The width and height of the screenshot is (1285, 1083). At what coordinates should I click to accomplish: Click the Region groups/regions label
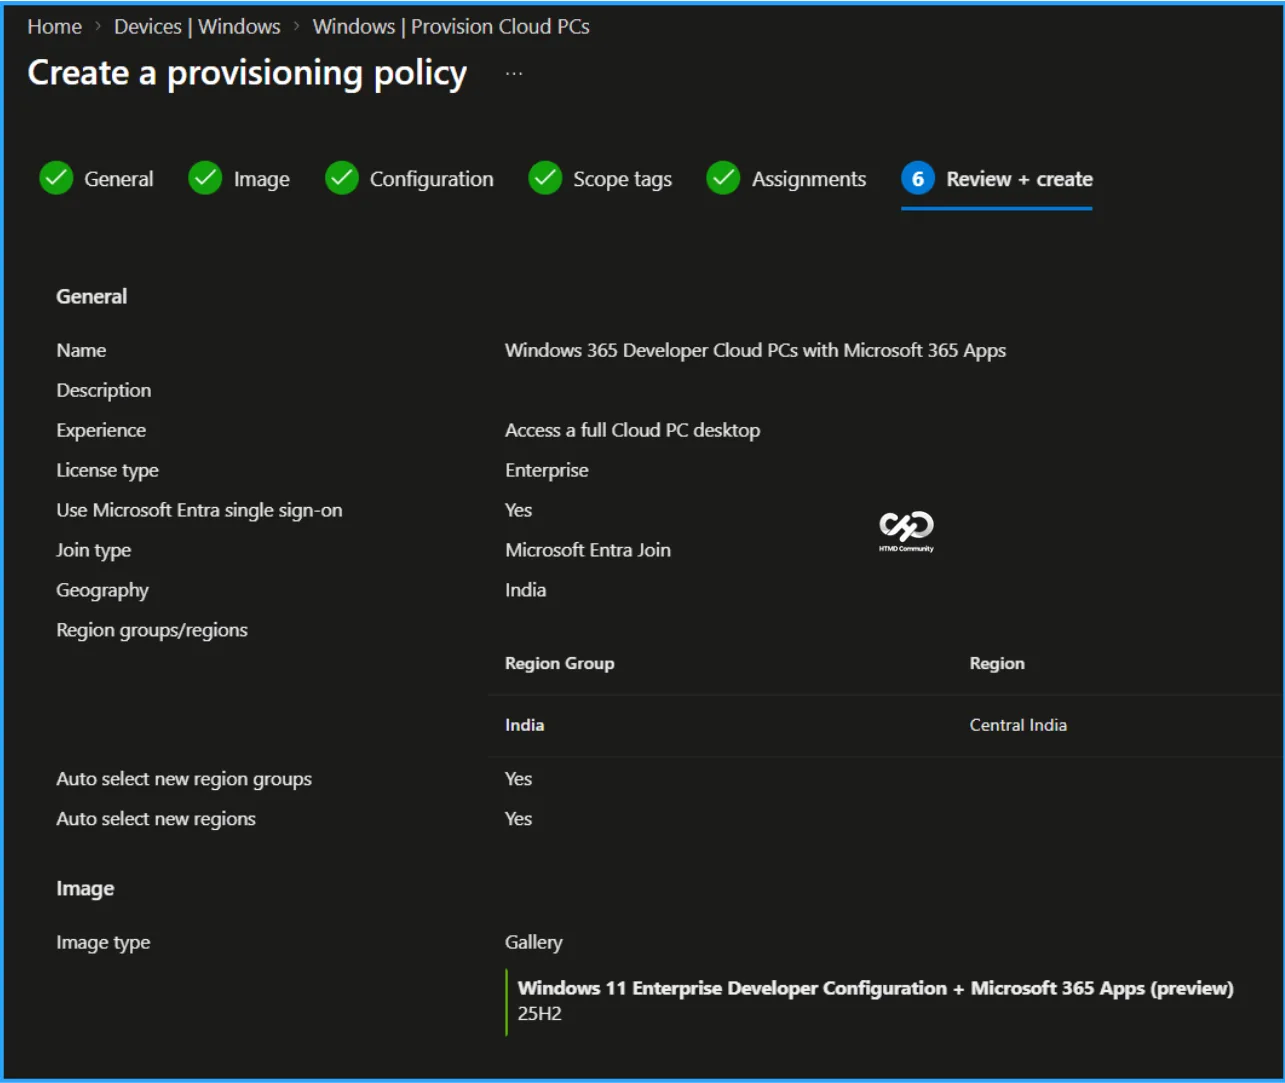click(x=152, y=630)
